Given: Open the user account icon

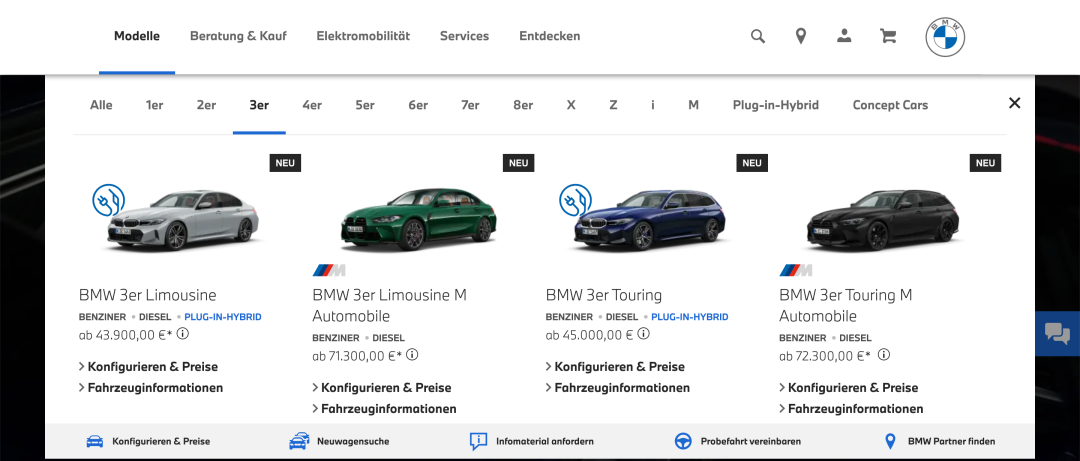Looking at the screenshot, I should 844,36.
